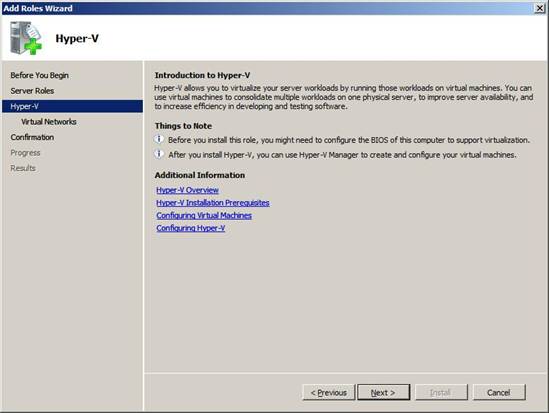Open Hyper-V Installation Prerequisites link
Viewport: 549px width, 413px height.
pyautogui.click(x=213, y=203)
